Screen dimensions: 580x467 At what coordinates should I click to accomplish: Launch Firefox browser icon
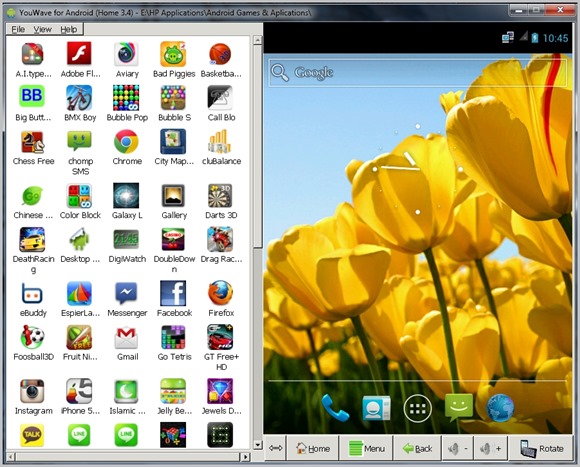[220, 293]
